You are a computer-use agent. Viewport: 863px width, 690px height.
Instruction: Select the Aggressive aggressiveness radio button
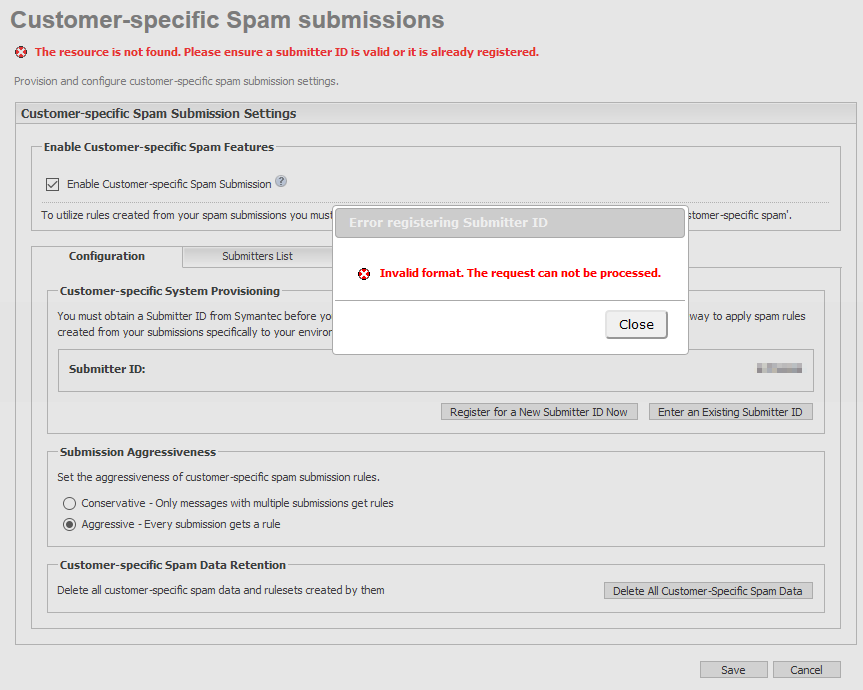coord(69,524)
